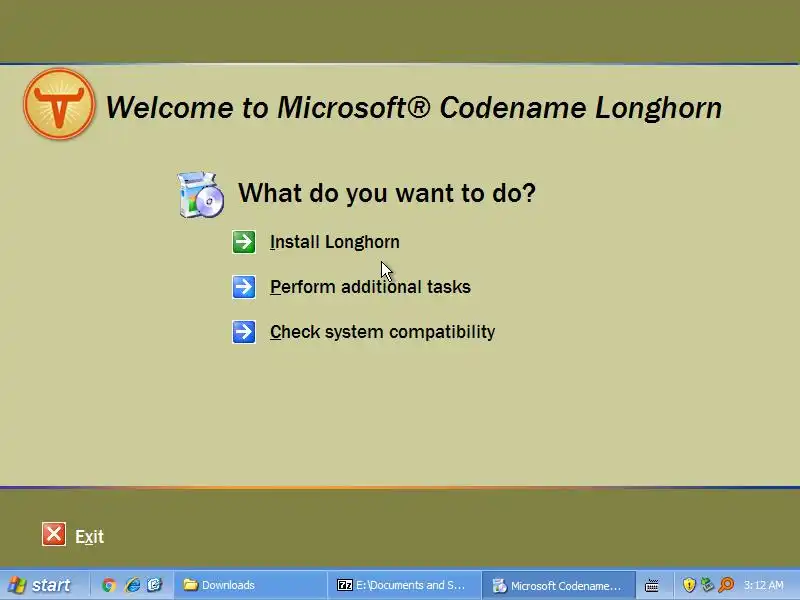Open the Windows start button
This screenshot has width=800, height=600.
click(x=41, y=585)
